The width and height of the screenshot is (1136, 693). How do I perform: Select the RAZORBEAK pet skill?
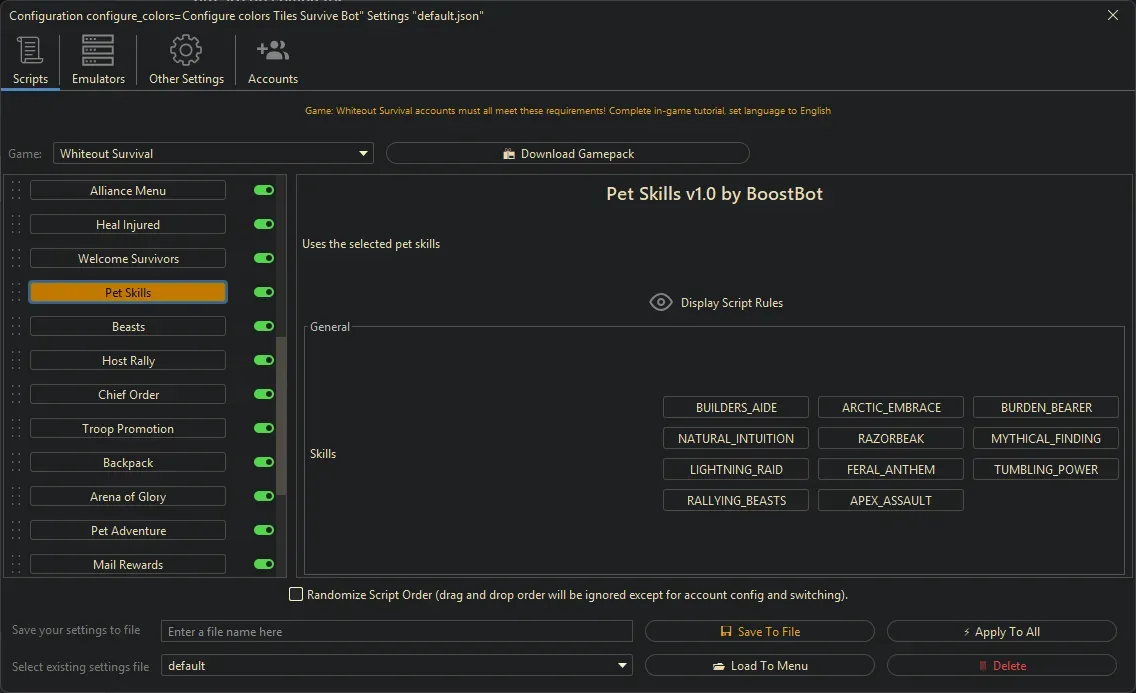pyautogui.click(x=890, y=438)
